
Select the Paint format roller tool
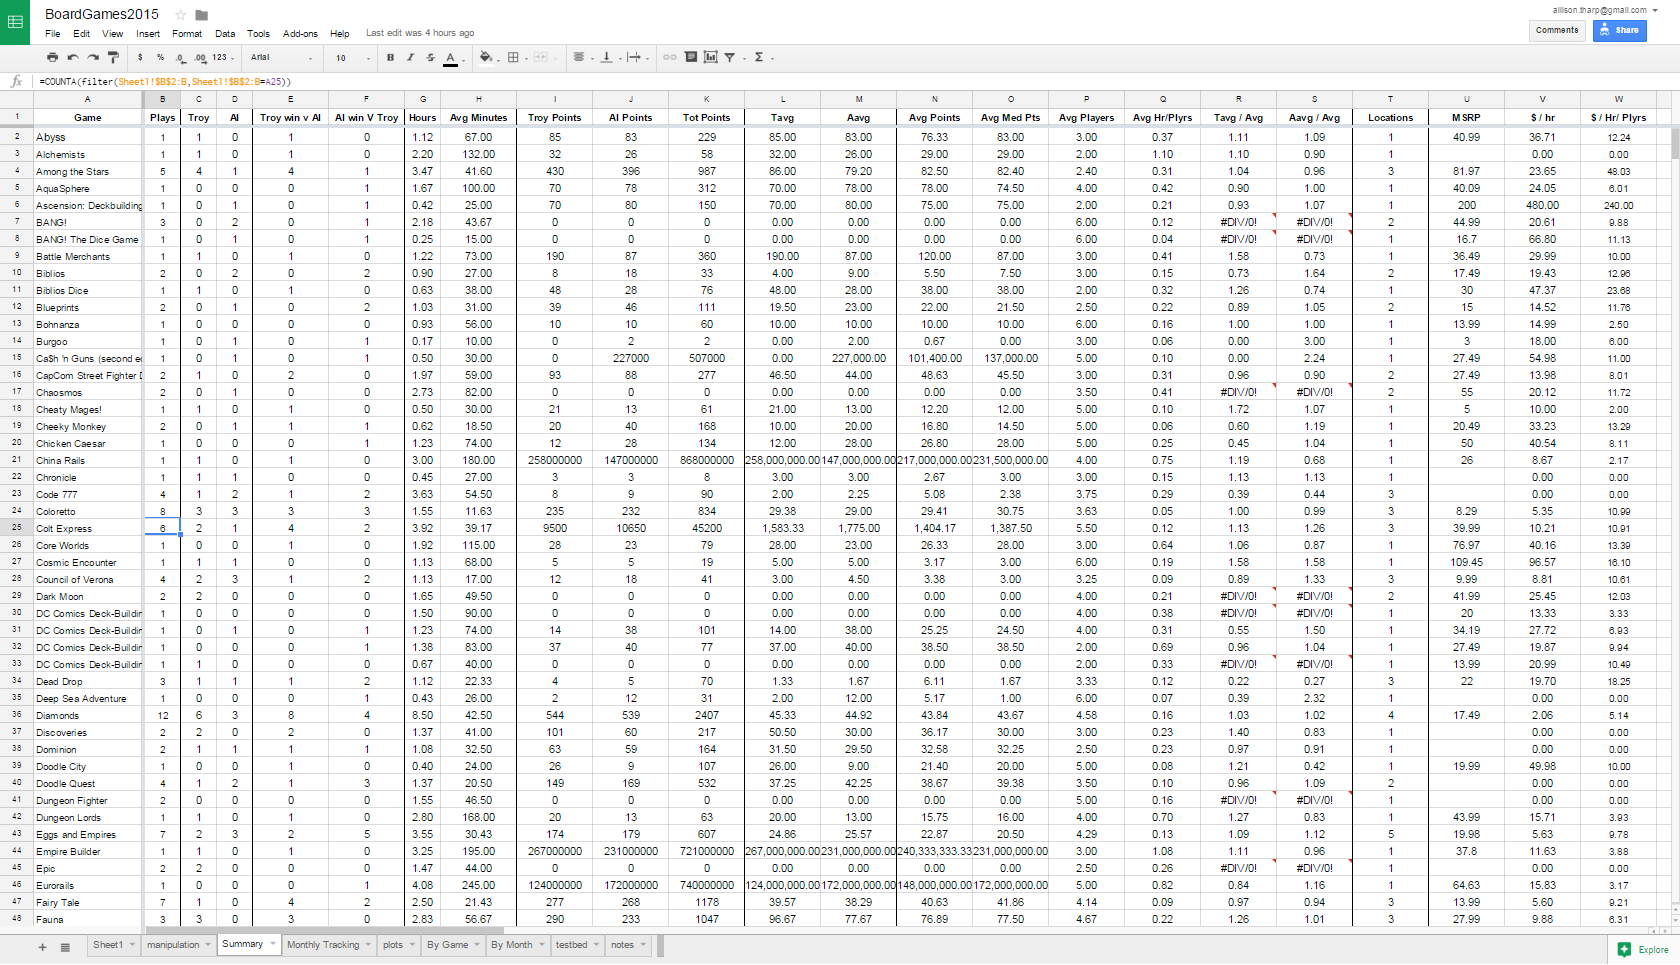click(113, 57)
